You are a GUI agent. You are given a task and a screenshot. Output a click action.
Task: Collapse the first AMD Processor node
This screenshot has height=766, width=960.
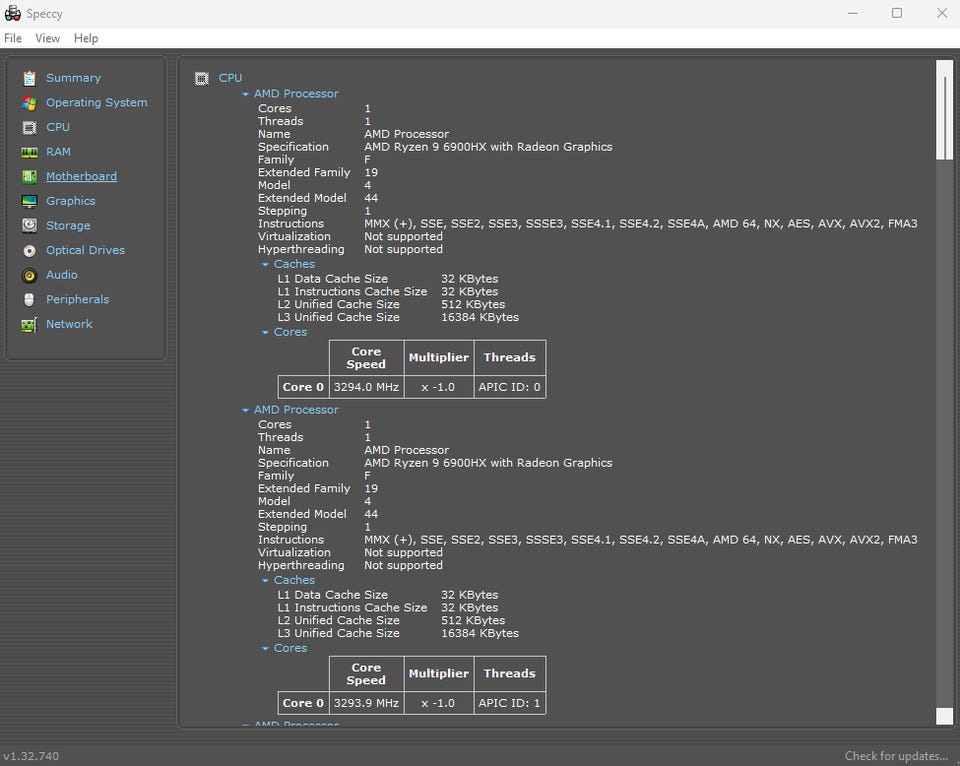pos(246,94)
